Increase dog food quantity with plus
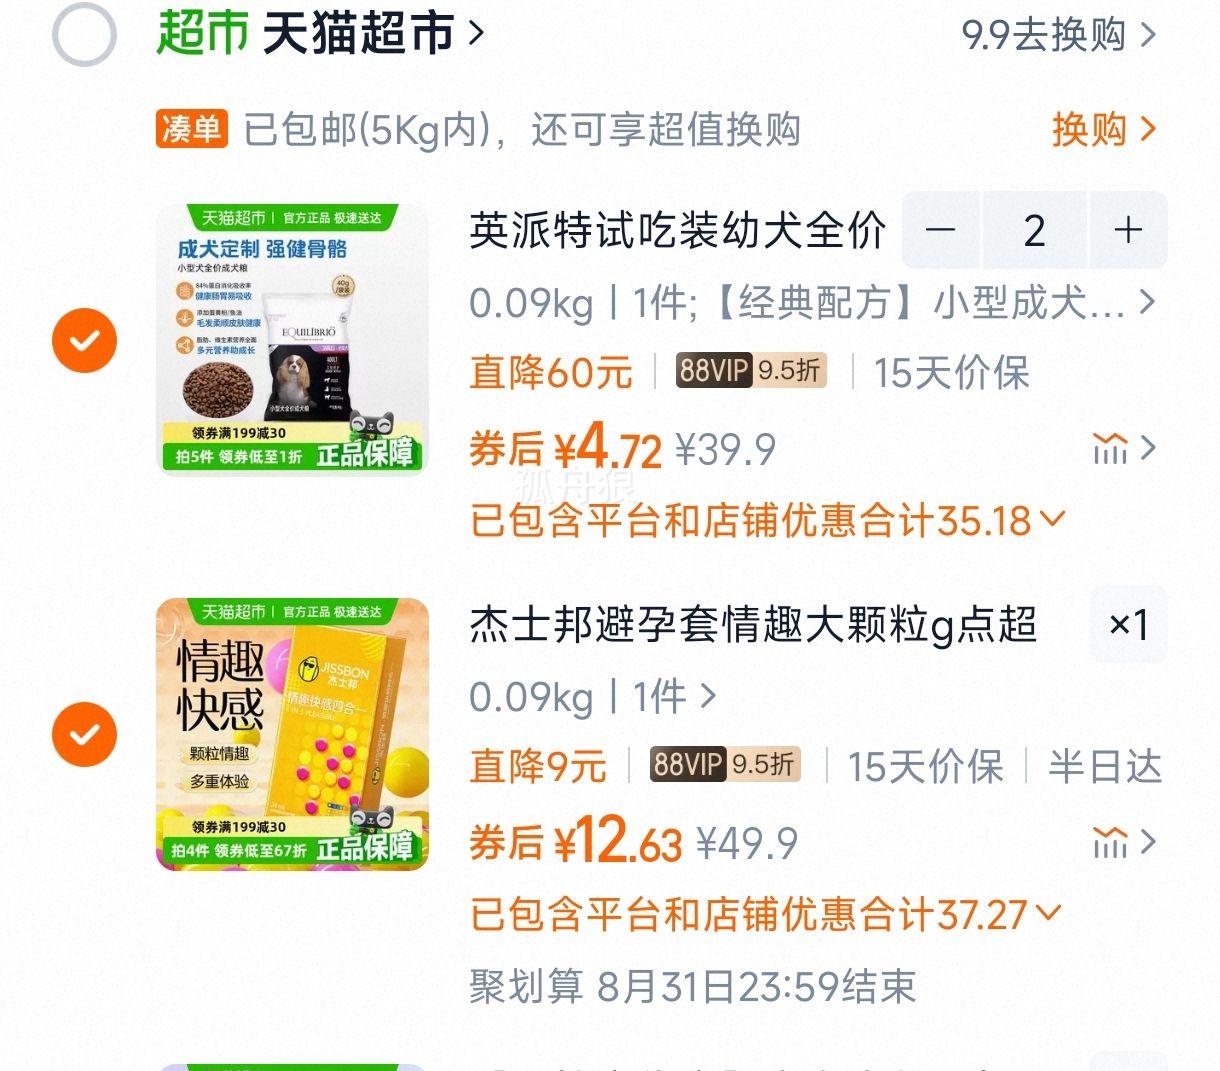Viewport: 1220px width, 1071px height. (x=1128, y=230)
